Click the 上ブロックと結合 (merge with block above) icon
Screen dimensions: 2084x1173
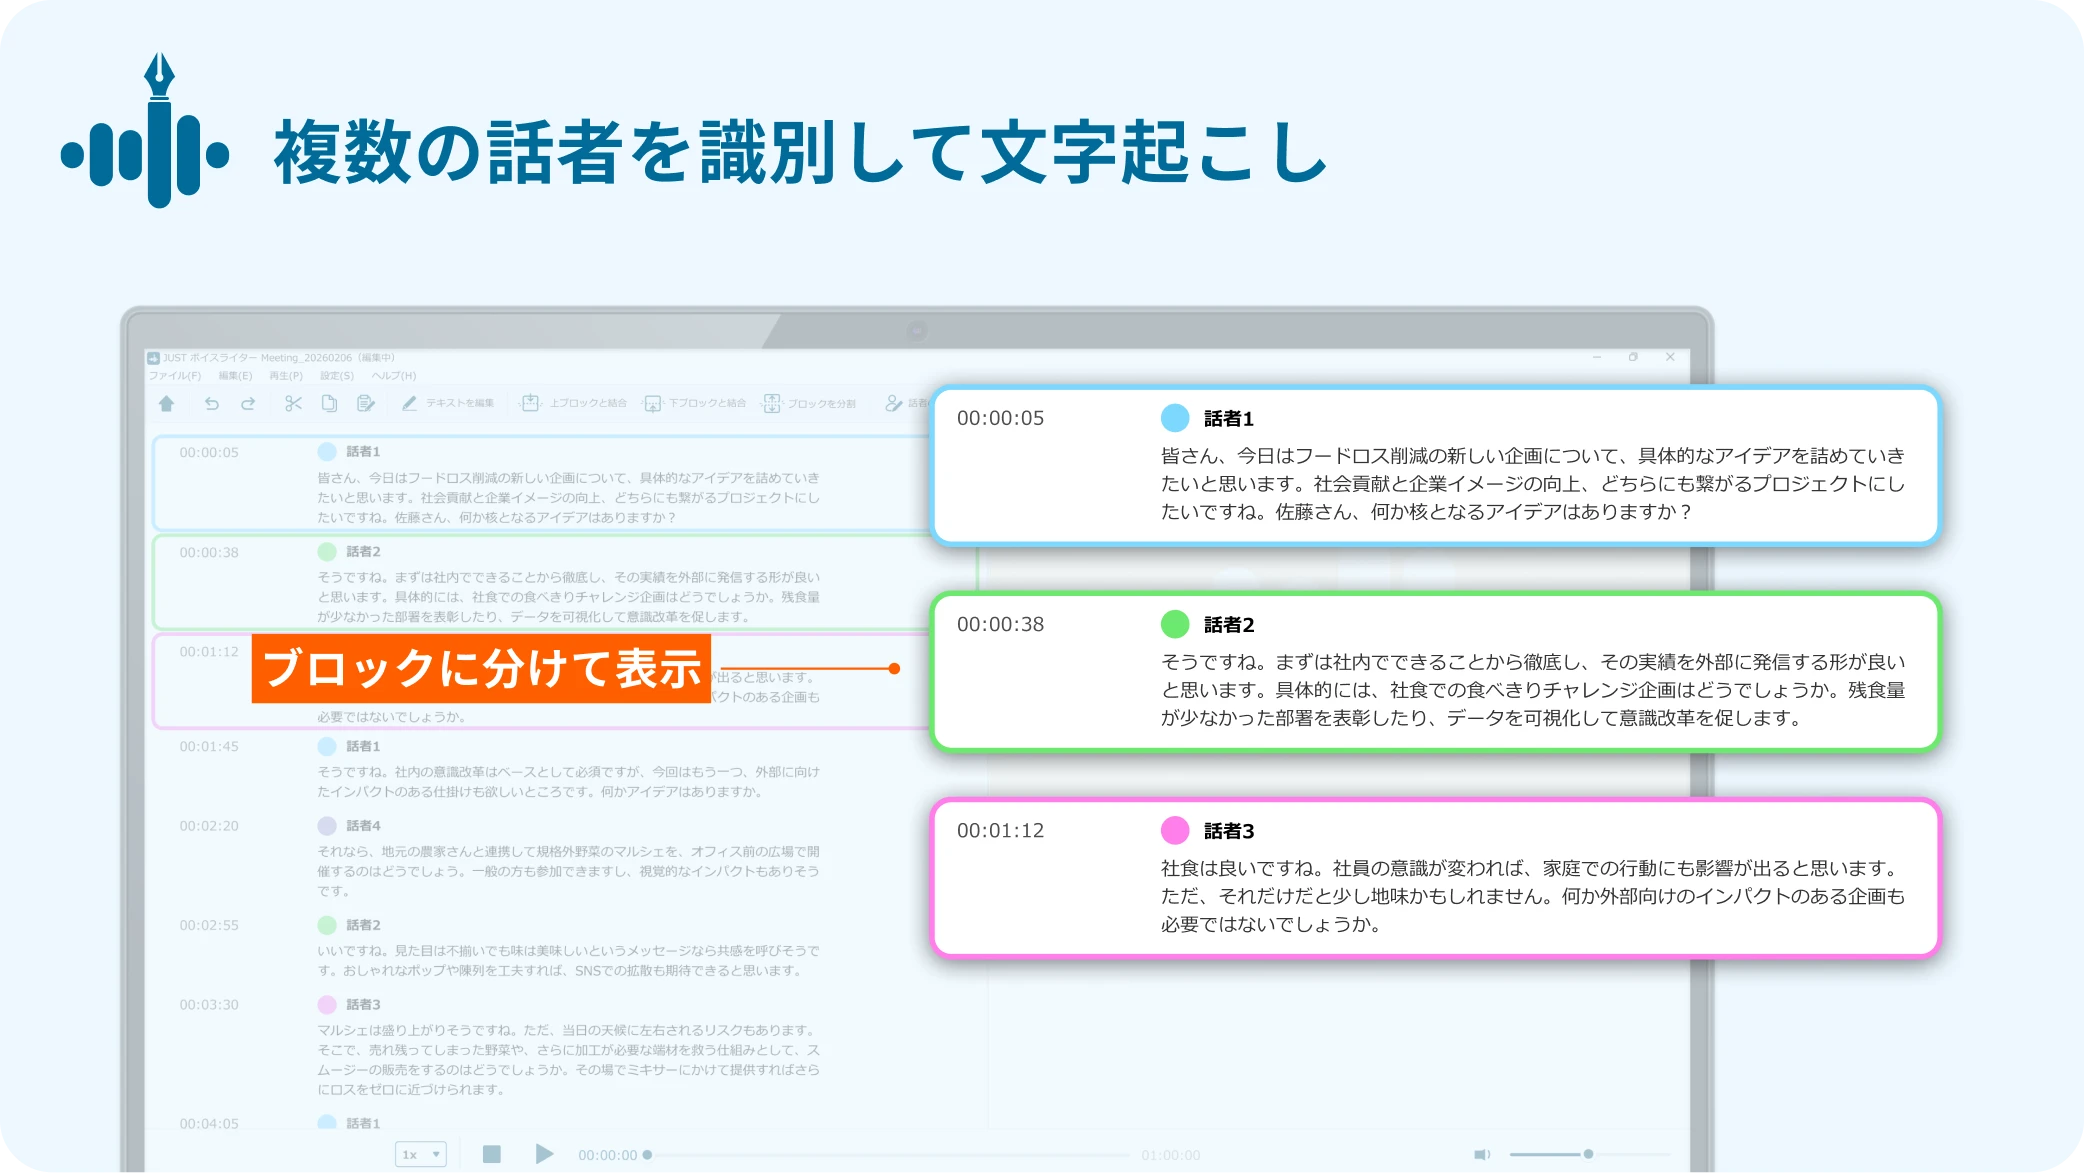point(532,404)
